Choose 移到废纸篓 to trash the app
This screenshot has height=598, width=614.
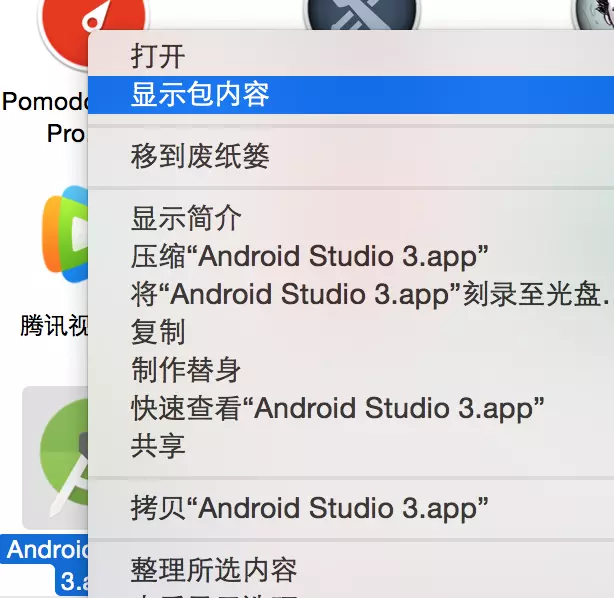(351, 156)
